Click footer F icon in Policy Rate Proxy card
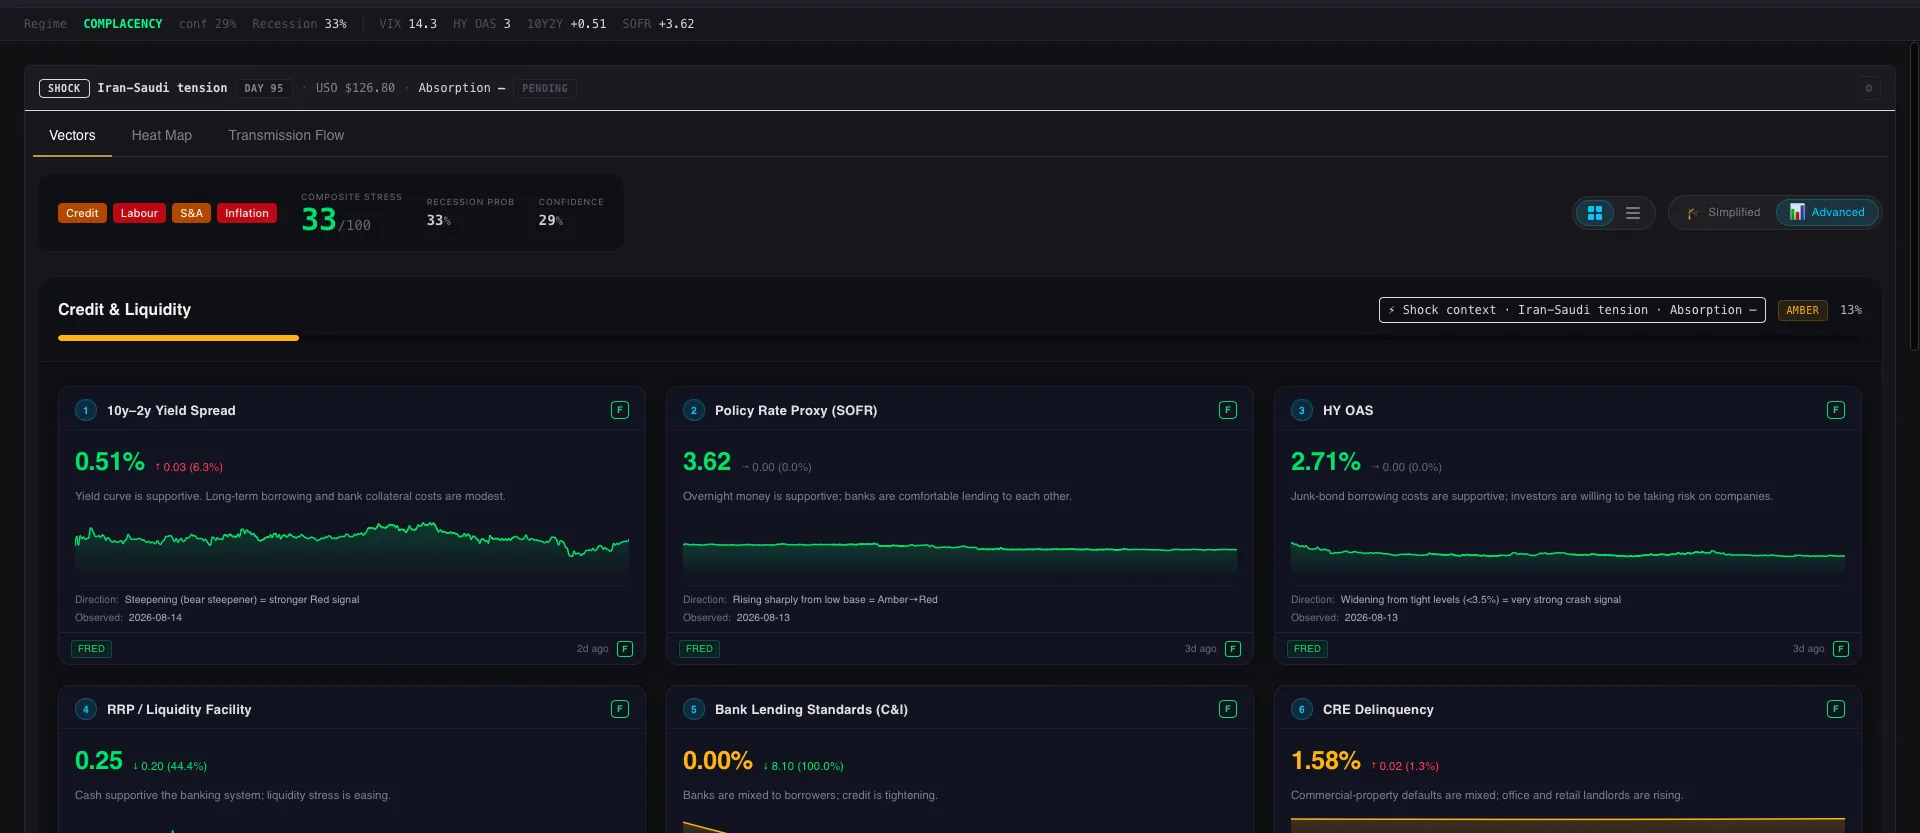Screen dimensions: 1920x833 coord(1233,649)
